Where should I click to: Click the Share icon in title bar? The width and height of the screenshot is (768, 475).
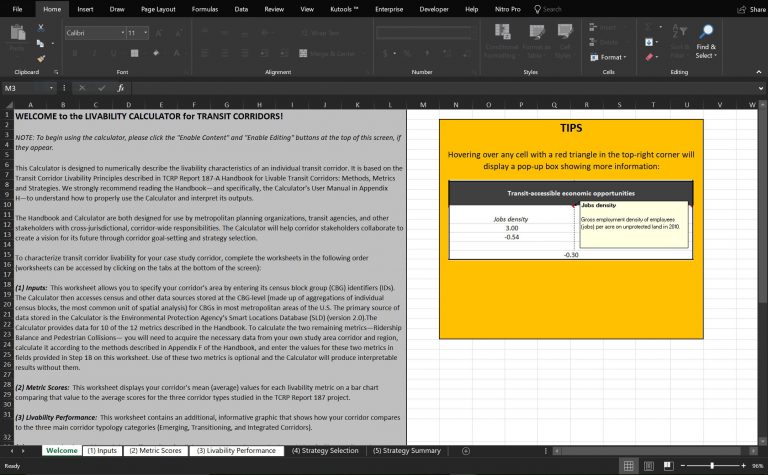click(x=743, y=9)
